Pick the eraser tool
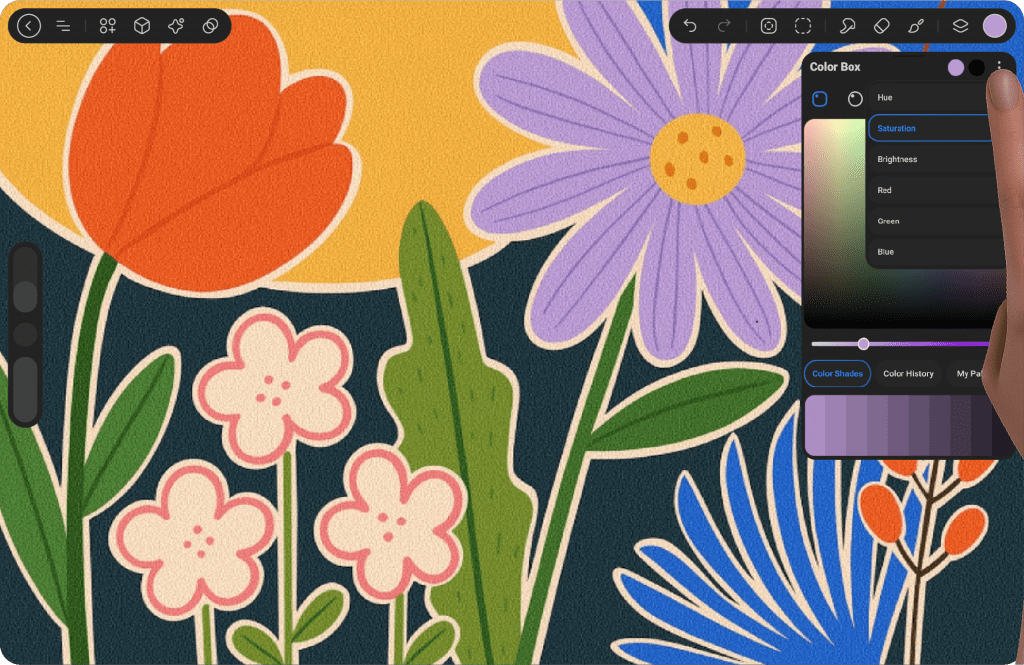The image size is (1024, 665). (x=881, y=26)
